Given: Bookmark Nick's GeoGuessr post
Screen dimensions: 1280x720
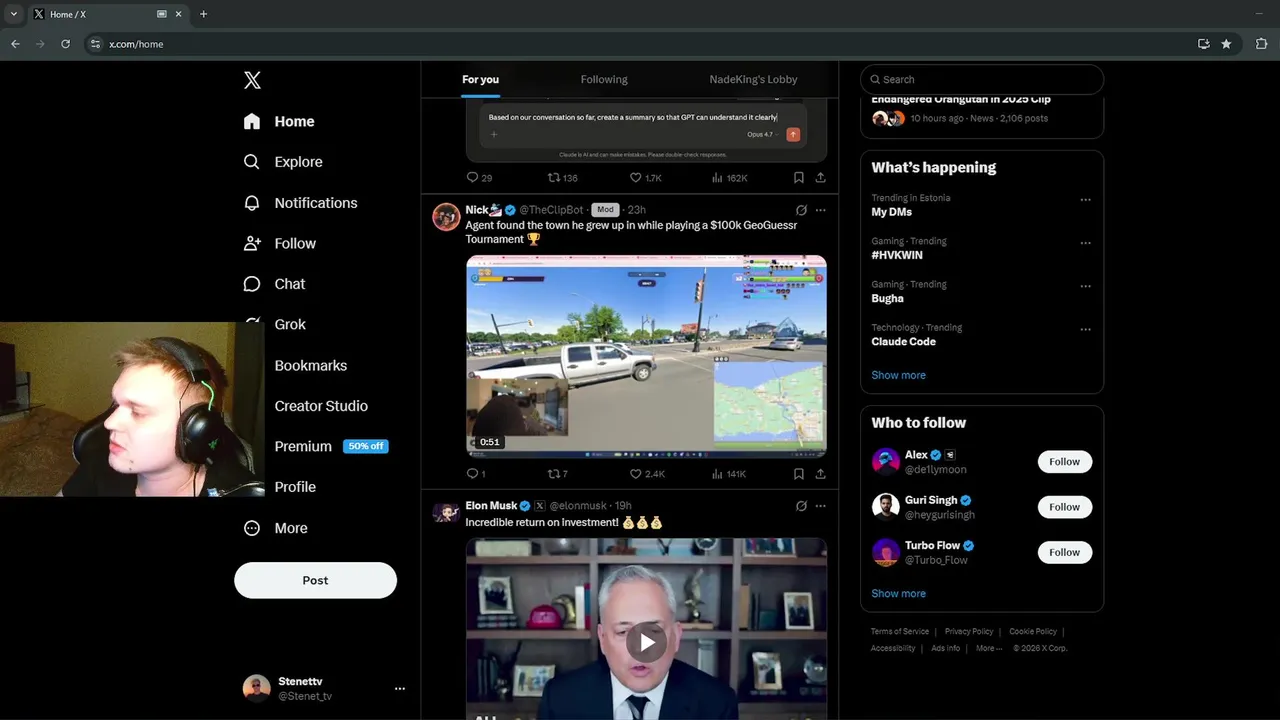Looking at the screenshot, I should tap(798, 474).
